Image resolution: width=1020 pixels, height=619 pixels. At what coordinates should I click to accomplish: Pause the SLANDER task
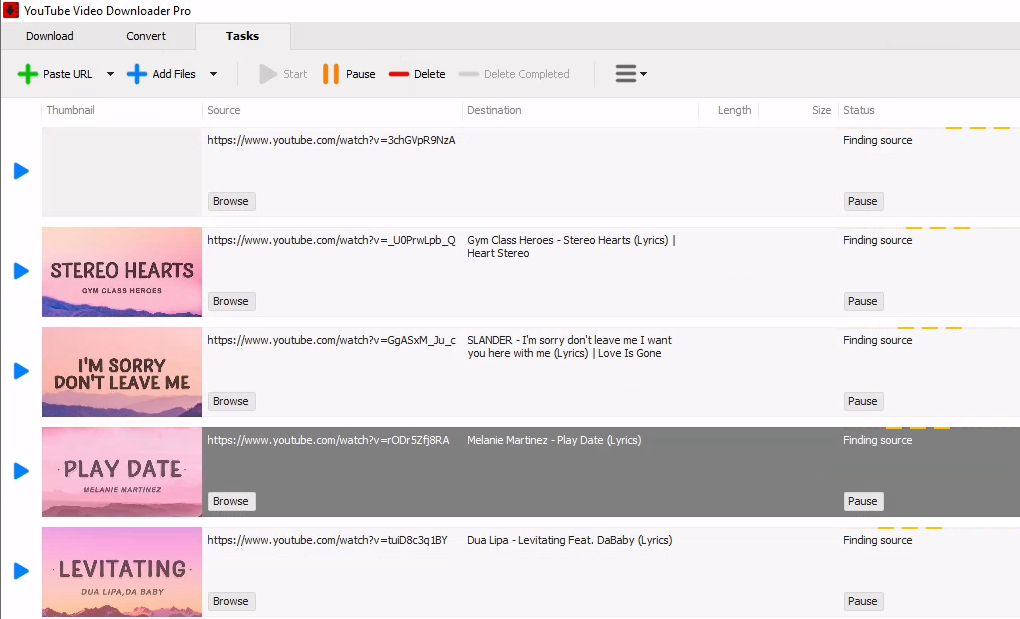(x=863, y=402)
